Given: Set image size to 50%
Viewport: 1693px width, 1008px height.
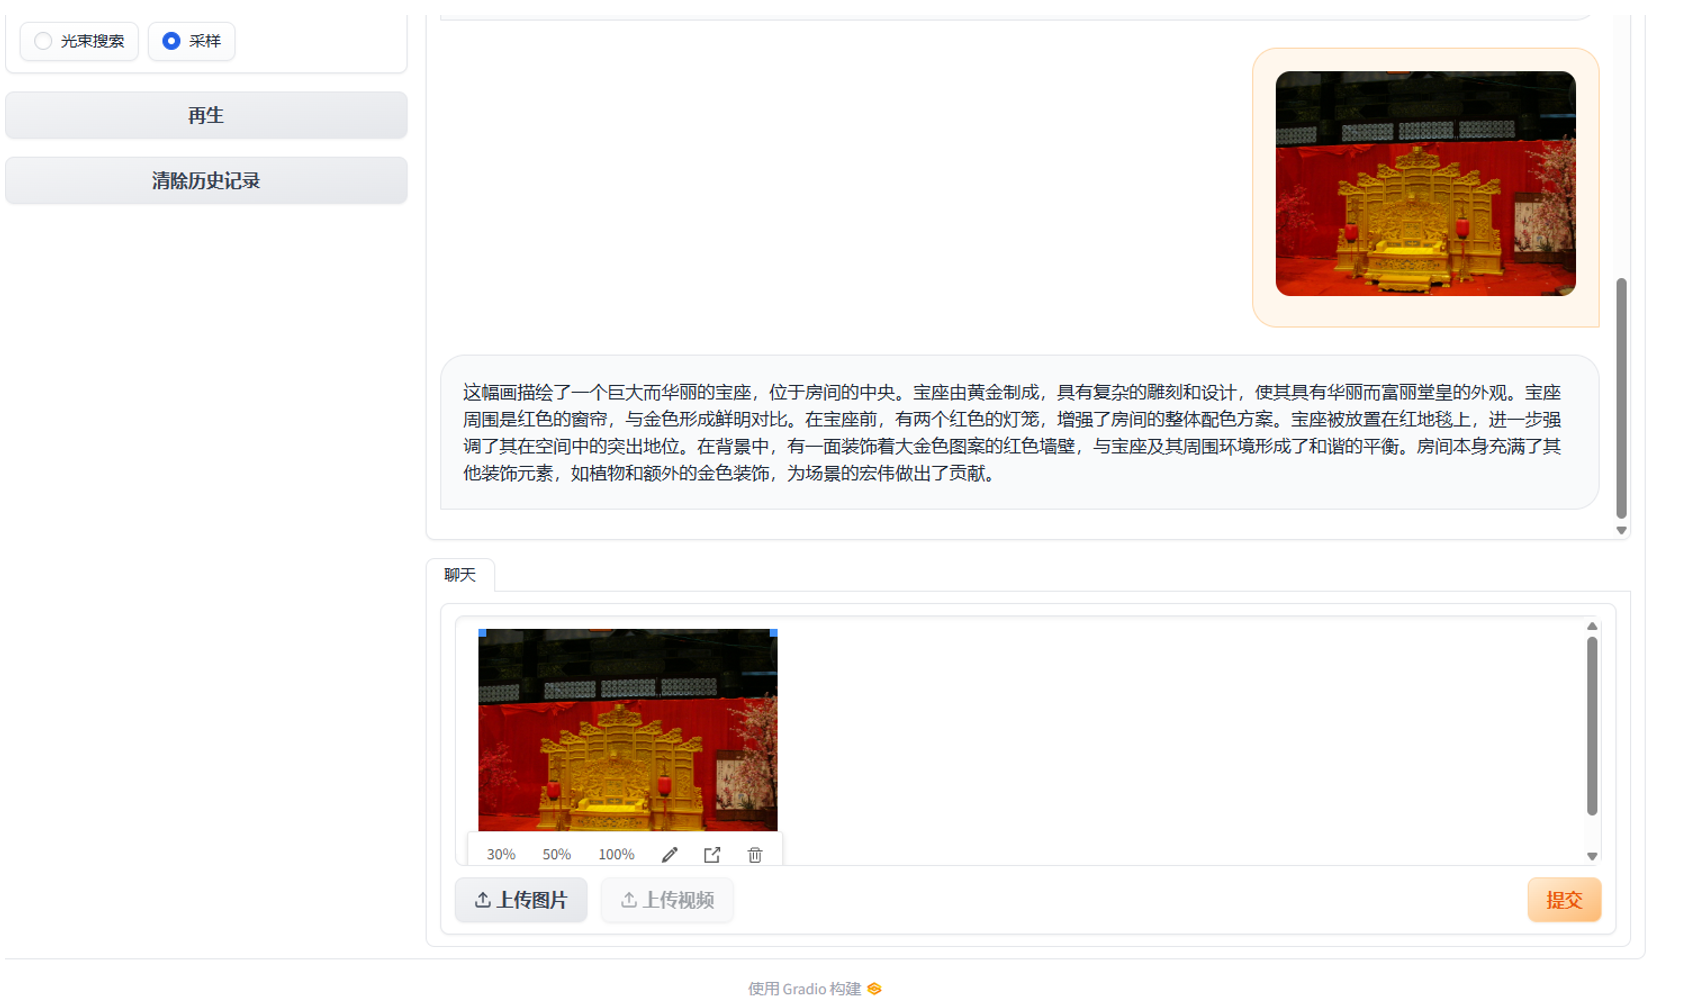Looking at the screenshot, I should pyautogui.click(x=556, y=854).
